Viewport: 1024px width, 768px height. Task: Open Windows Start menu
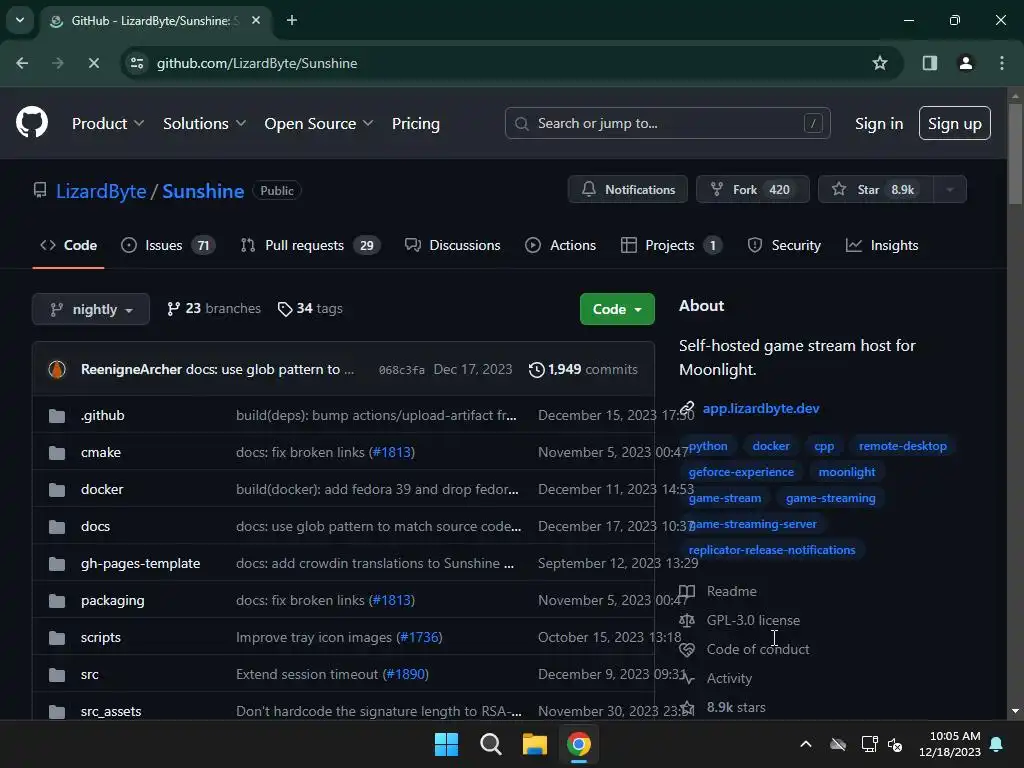point(447,744)
